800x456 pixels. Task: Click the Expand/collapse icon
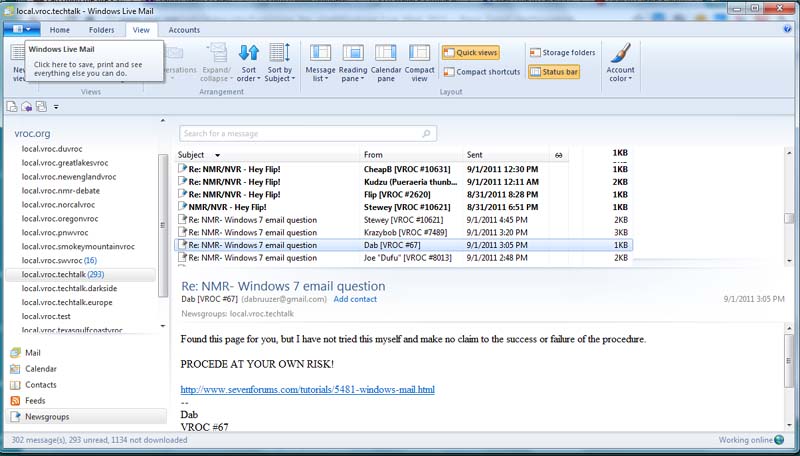point(217,53)
